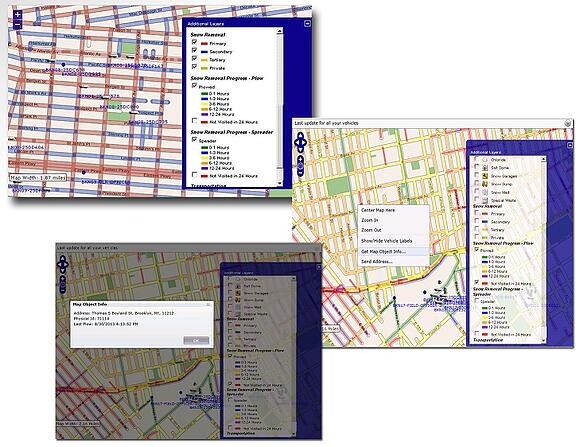Pan right arrow in right map window
Image resolution: width=580 pixels, height=447 pixels.
pos(305,142)
